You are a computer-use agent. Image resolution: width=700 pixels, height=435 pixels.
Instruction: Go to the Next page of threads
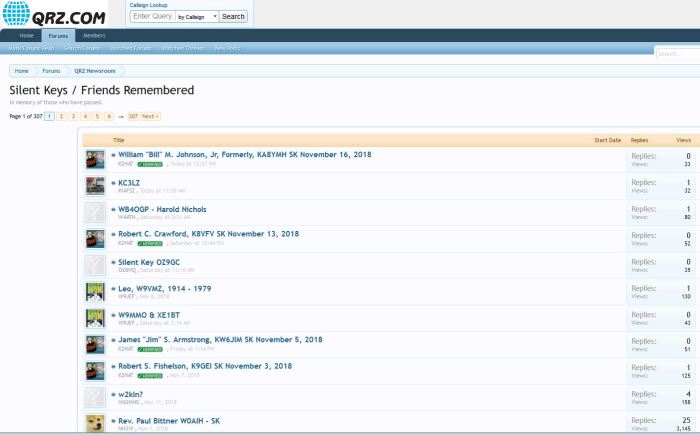pos(150,116)
